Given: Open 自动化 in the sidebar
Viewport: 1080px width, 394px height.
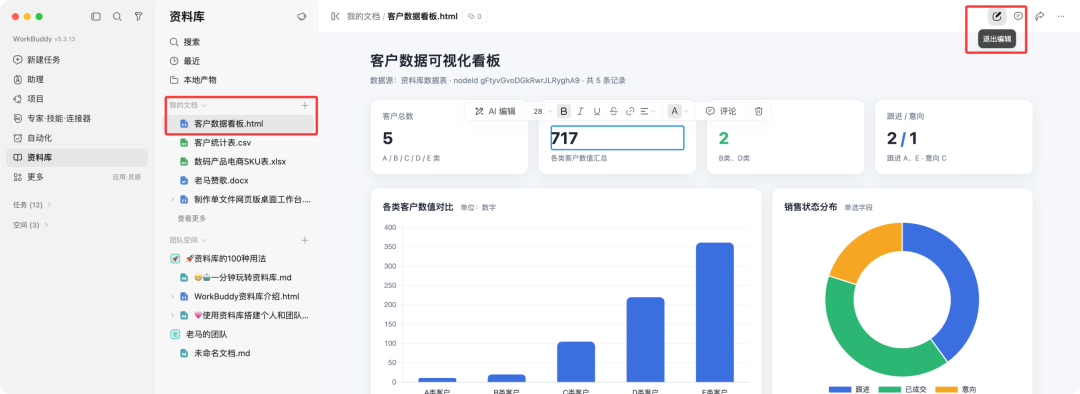Looking at the screenshot, I should pyautogui.click(x=76, y=138).
